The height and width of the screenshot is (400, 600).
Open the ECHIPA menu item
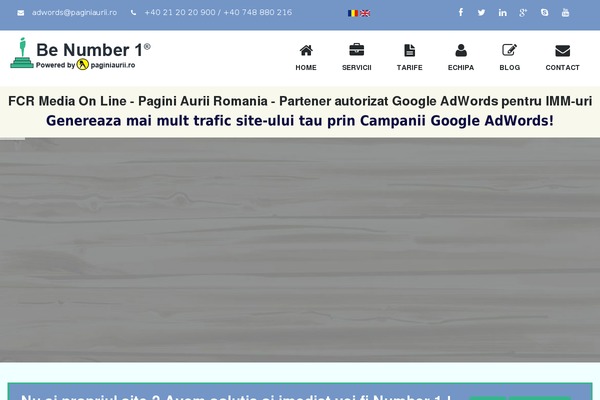[461, 67]
